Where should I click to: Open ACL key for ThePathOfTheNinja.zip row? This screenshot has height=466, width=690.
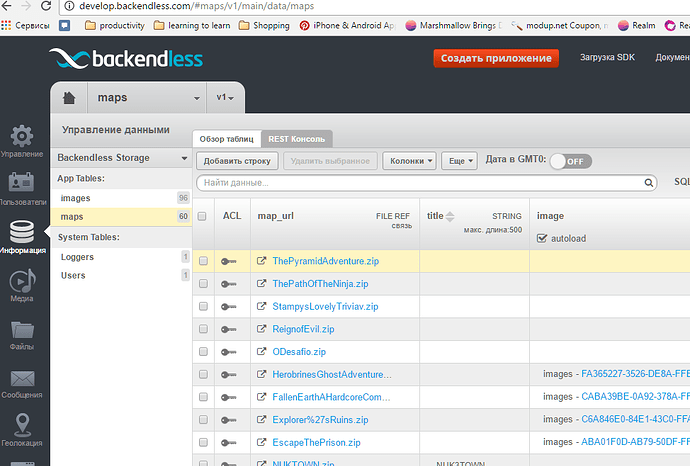[x=228, y=284]
